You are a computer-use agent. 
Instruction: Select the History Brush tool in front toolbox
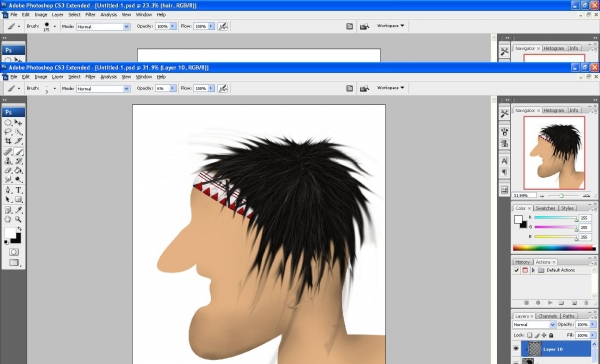coord(18,161)
